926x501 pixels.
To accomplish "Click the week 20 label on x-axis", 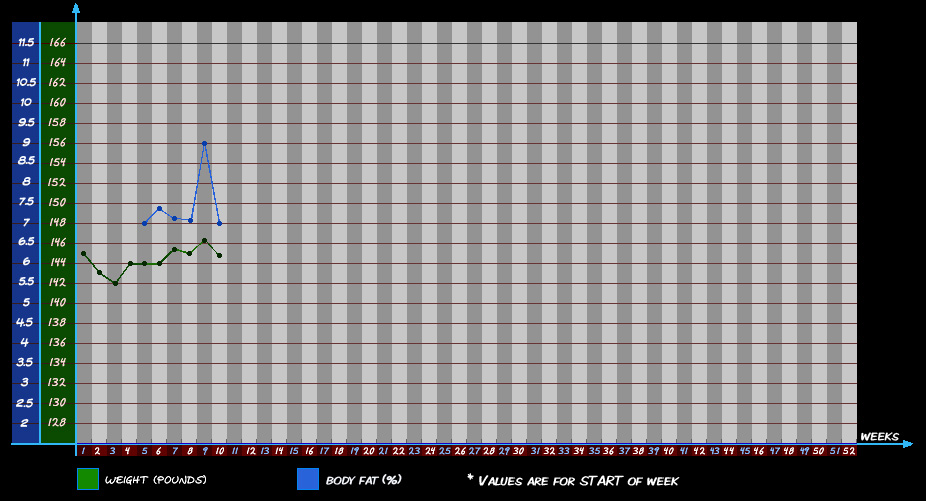I will (369, 451).
